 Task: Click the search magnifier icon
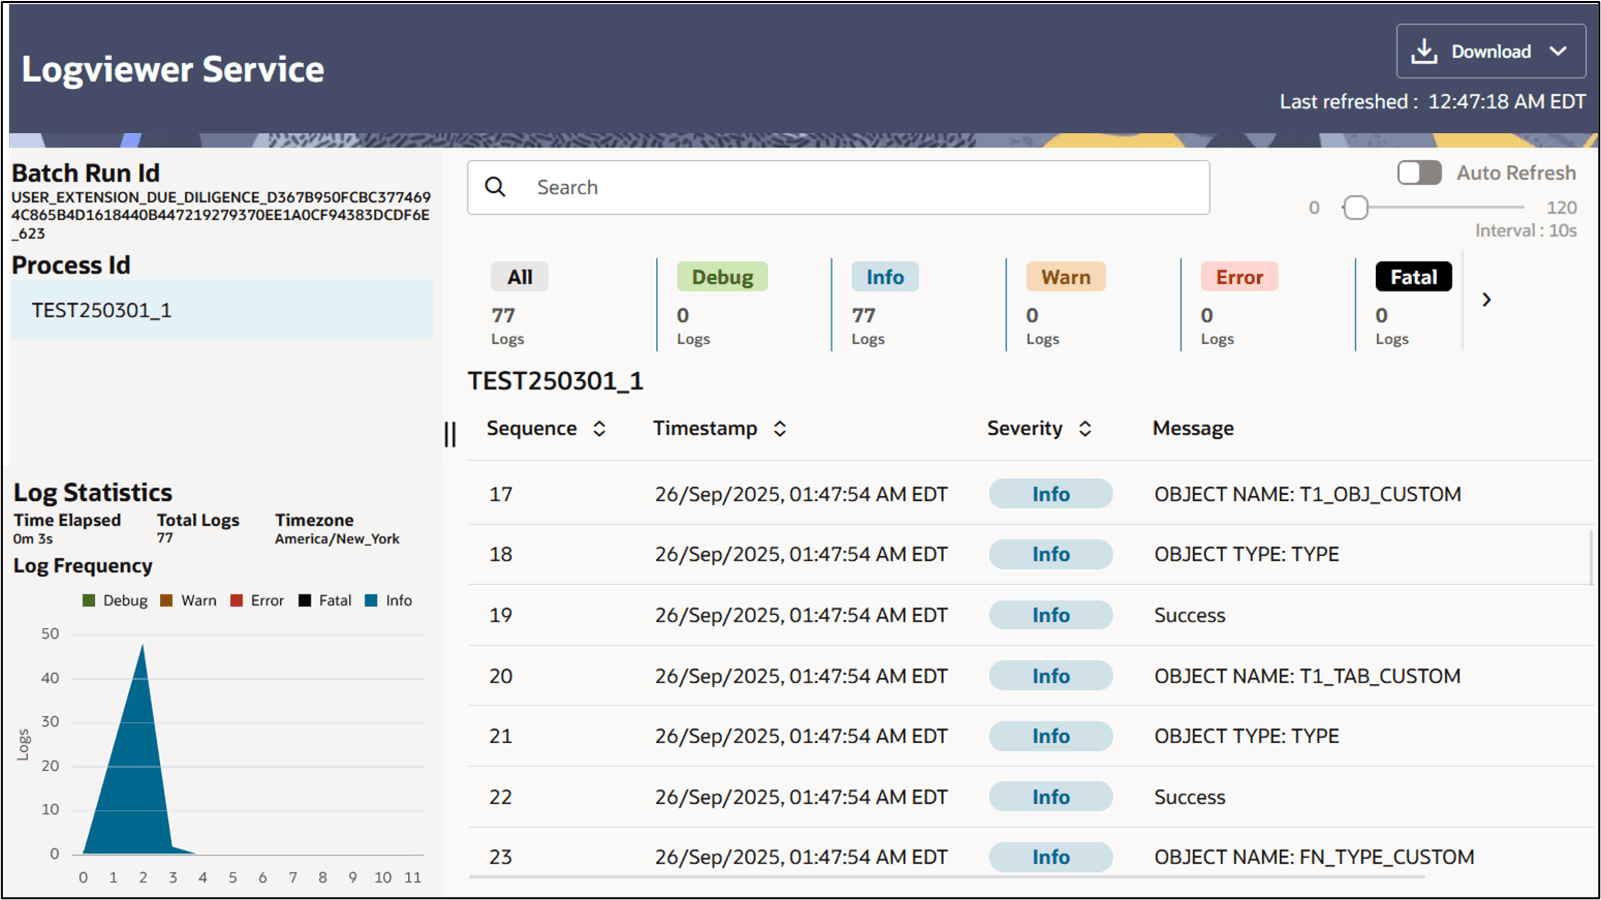click(x=496, y=187)
